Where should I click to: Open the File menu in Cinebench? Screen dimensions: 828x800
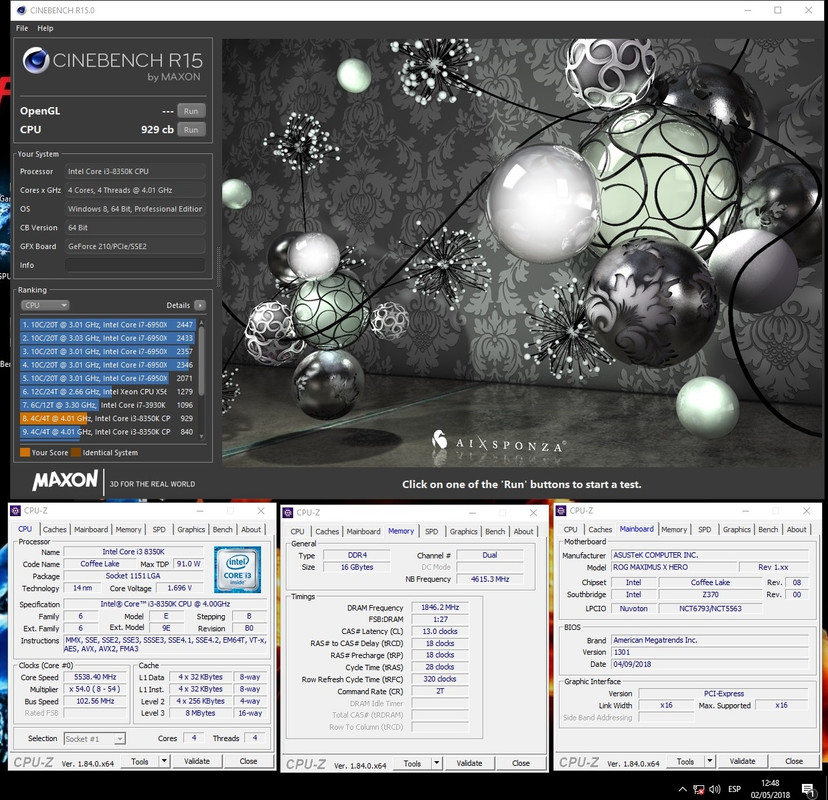point(22,28)
